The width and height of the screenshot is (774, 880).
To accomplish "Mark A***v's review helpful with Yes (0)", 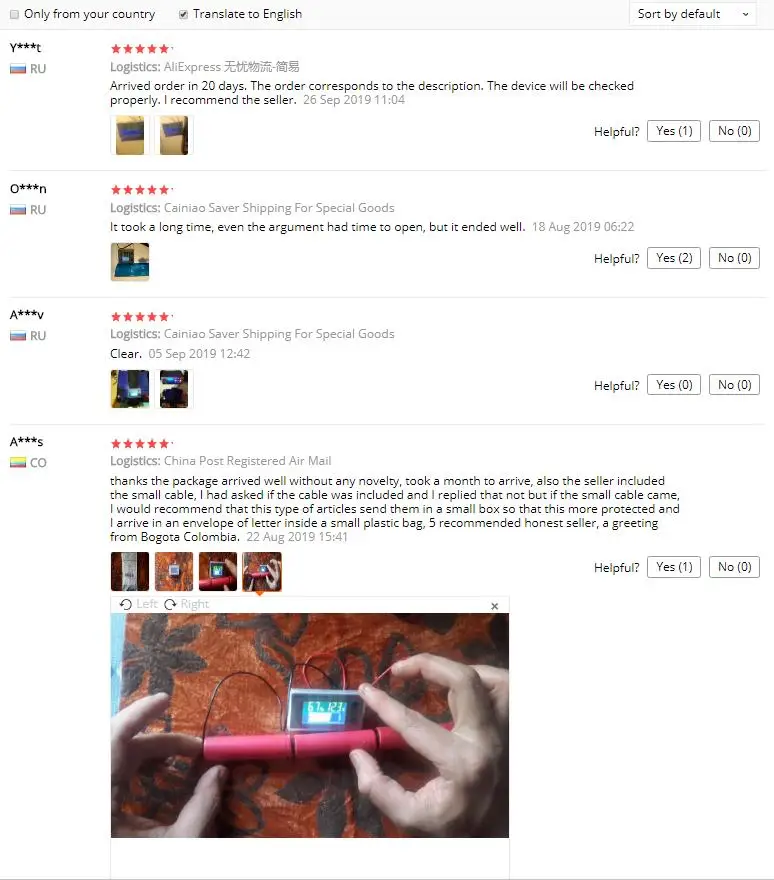I will [x=674, y=385].
